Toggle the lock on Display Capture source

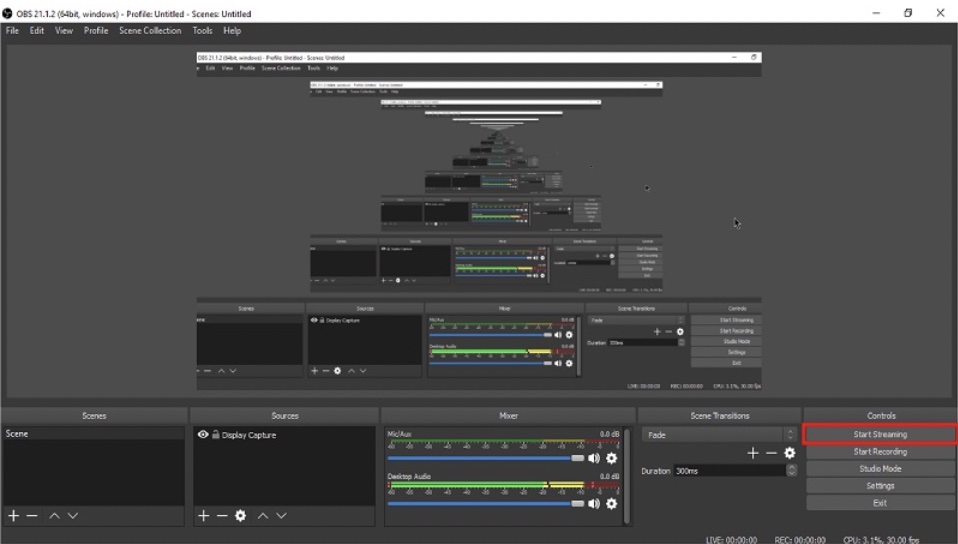pos(215,435)
